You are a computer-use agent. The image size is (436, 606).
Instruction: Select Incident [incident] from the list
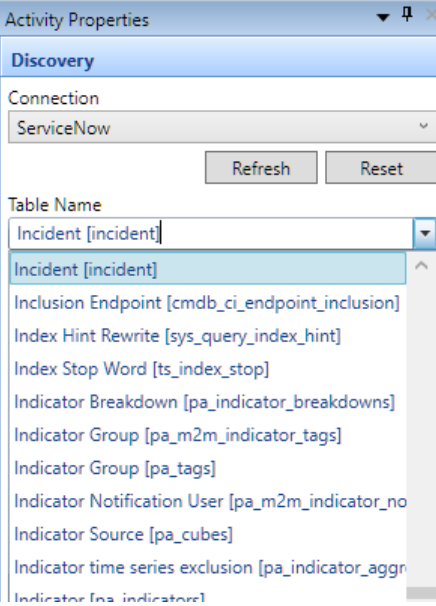208,269
